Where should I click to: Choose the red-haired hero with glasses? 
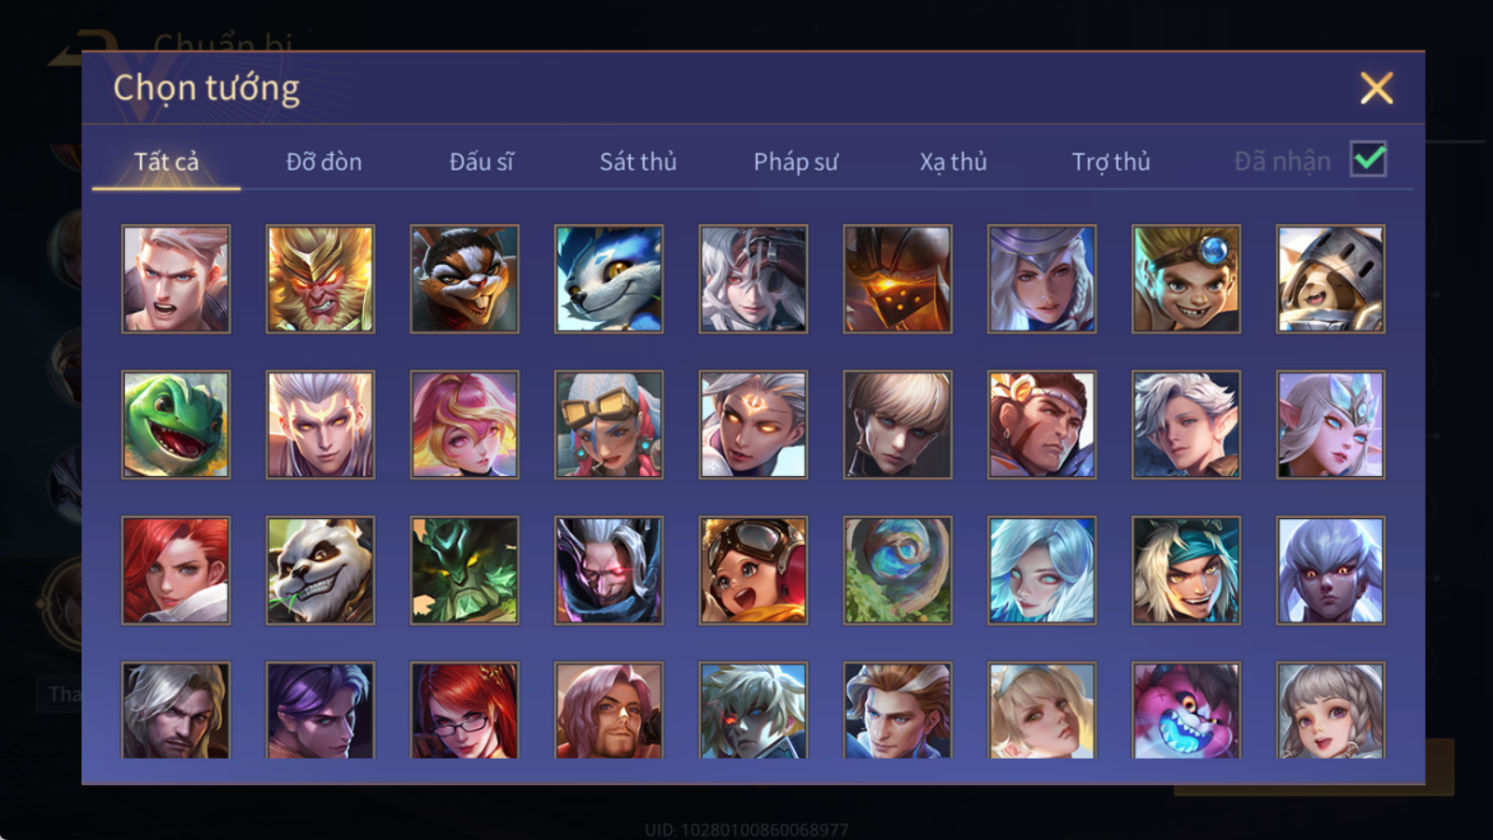point(465,711)
